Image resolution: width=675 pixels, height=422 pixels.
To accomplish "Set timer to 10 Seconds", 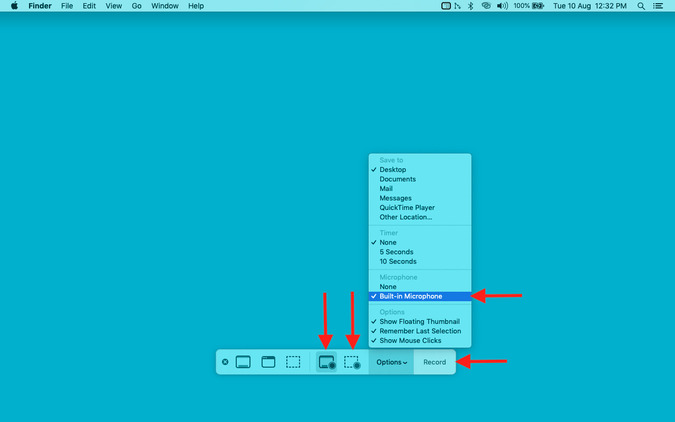I will (x=420, y=261).
